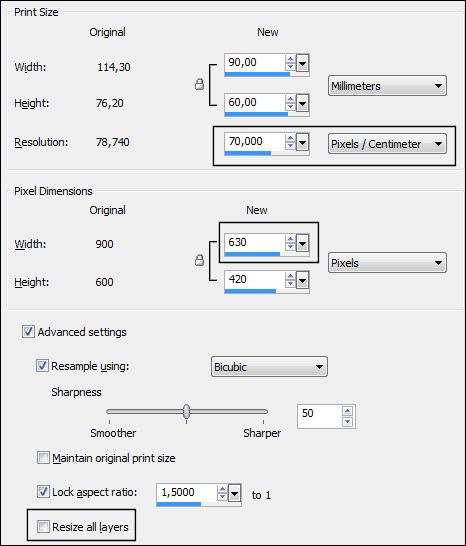Toggle Lock aspect ratio checkbox

click(43, 492)
